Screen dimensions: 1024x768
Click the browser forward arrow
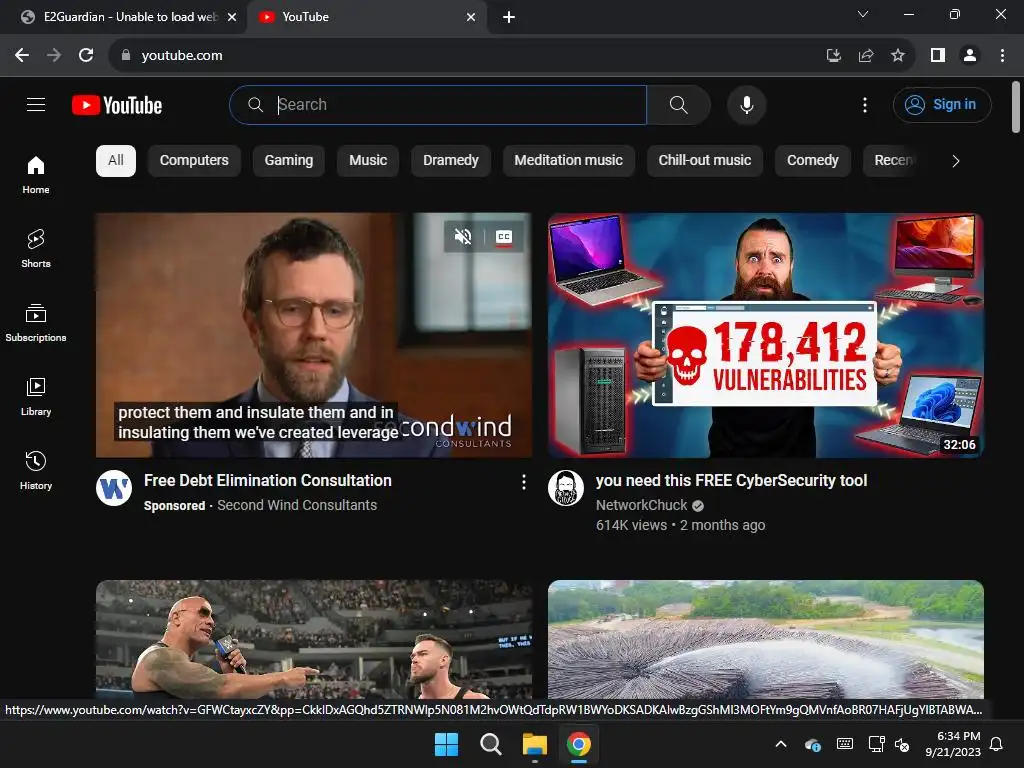click(x=54, y=56)
